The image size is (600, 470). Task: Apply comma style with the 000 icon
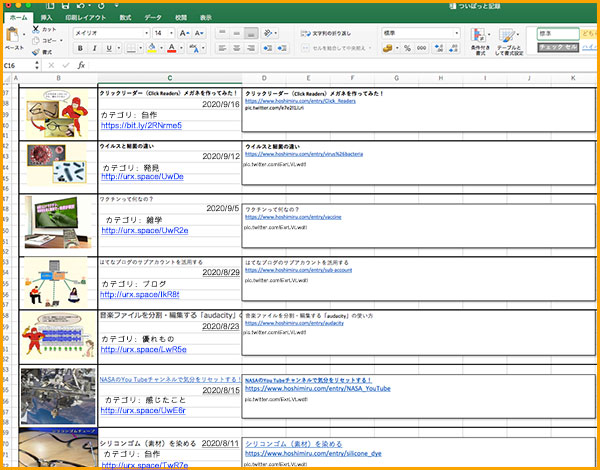(421, 48)
